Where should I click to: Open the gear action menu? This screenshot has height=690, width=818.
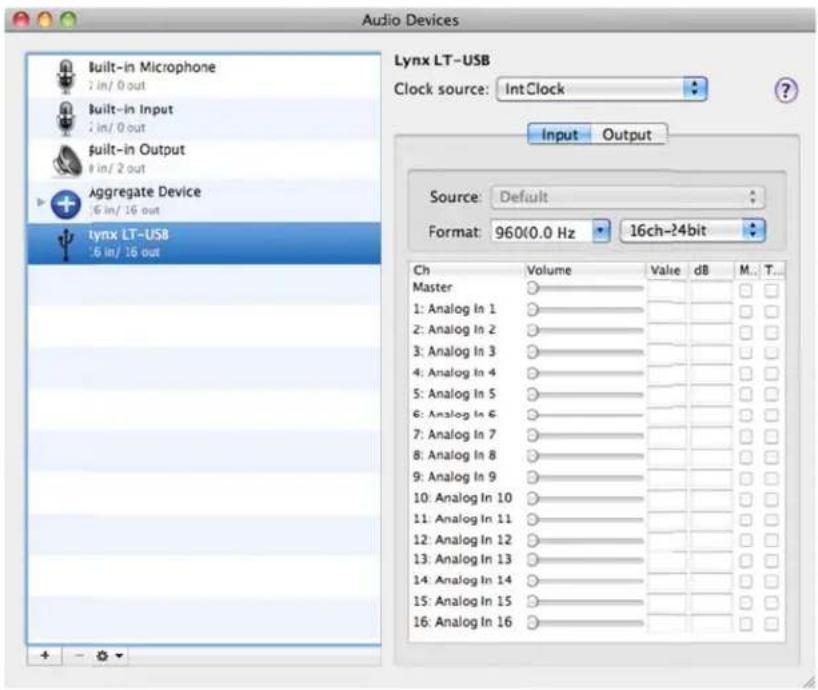coord(109,656)
